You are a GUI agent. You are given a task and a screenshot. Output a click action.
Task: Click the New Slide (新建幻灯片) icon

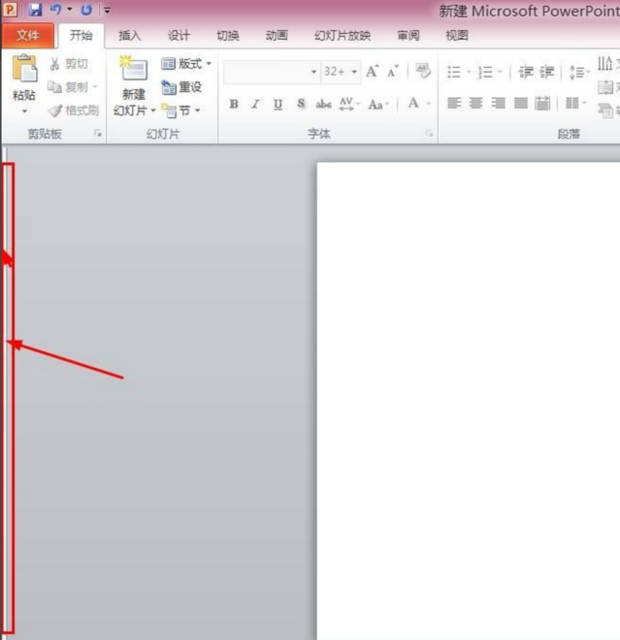132,70
